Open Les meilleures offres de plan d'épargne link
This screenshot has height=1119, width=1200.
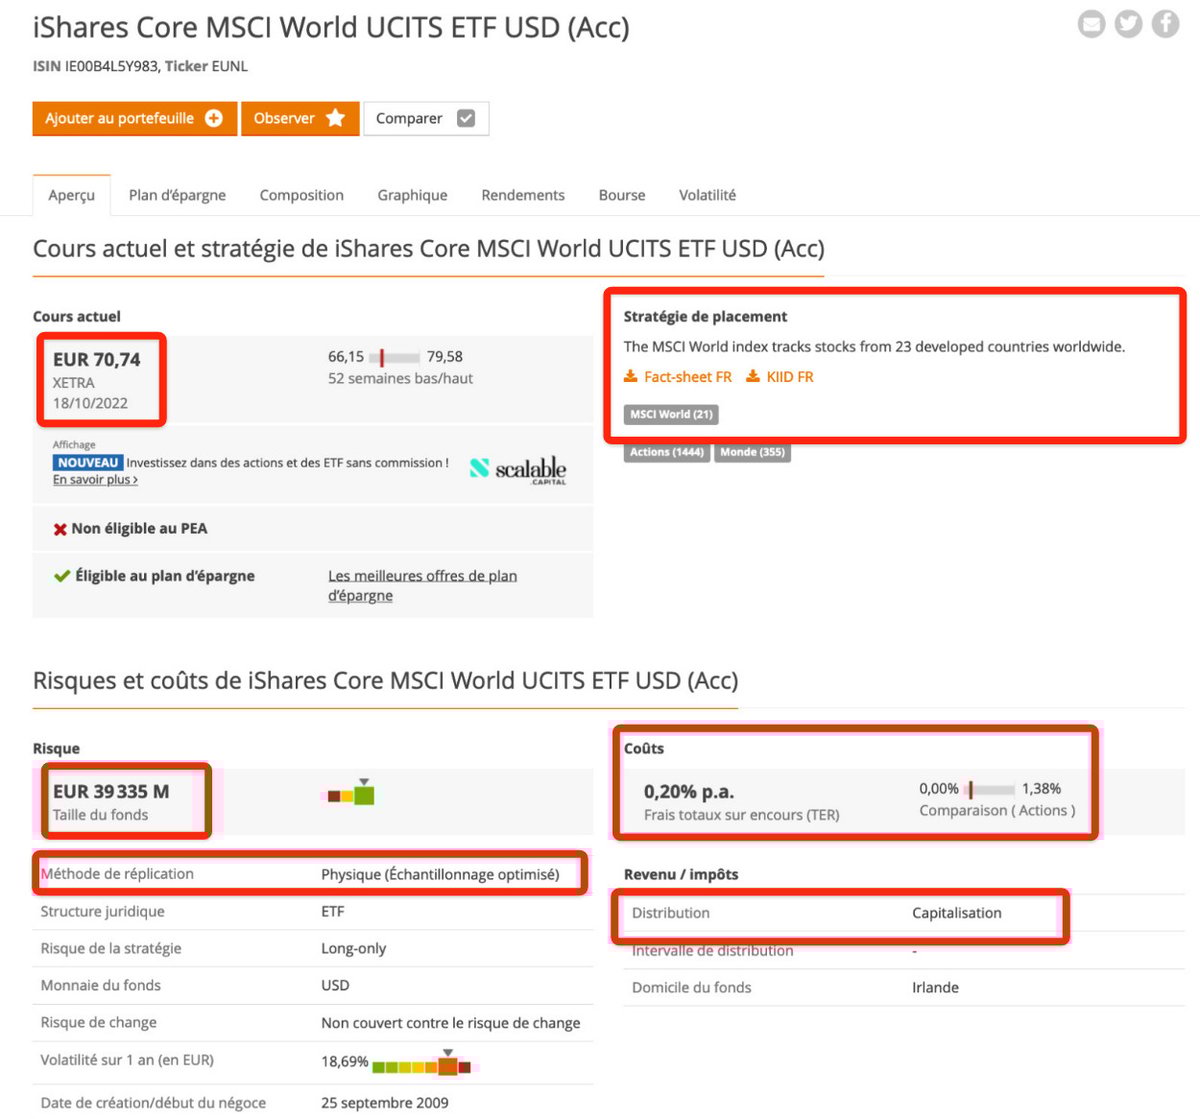pyautogui.click(x=422, y=585)
